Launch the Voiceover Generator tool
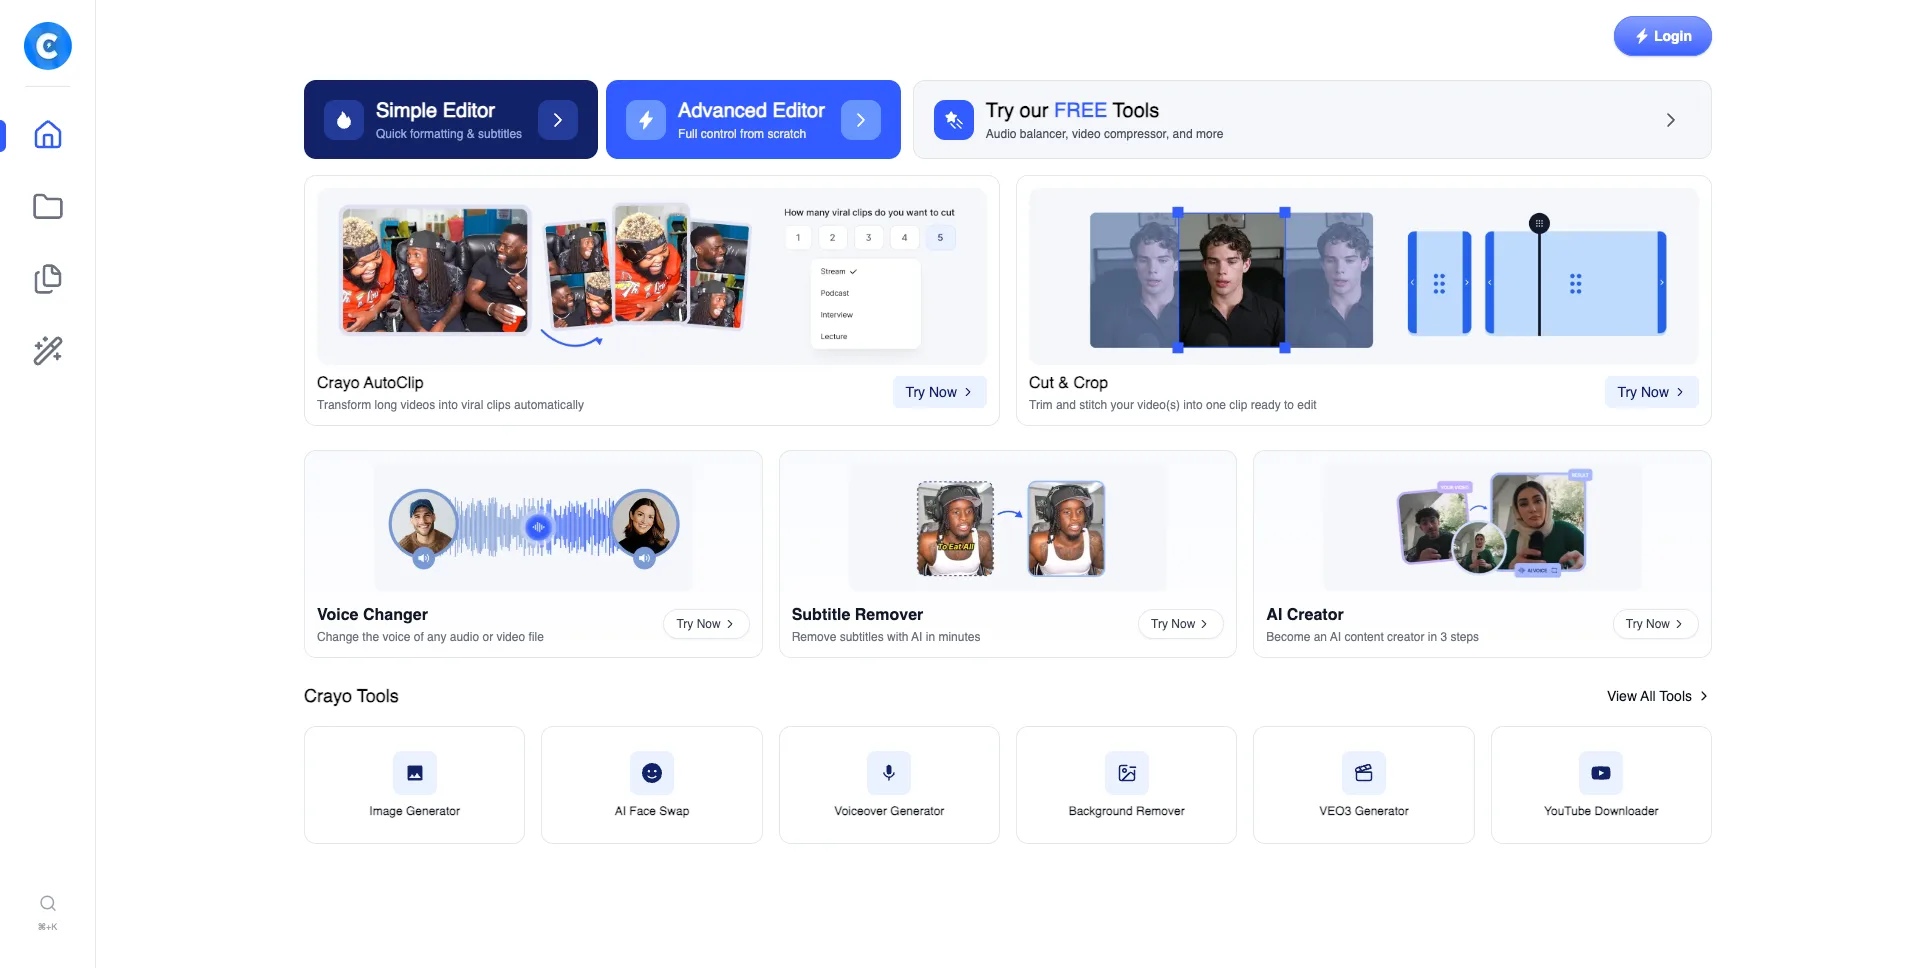Image resolution: width=1920 pixels, height=968 pixels. point(888,785)
